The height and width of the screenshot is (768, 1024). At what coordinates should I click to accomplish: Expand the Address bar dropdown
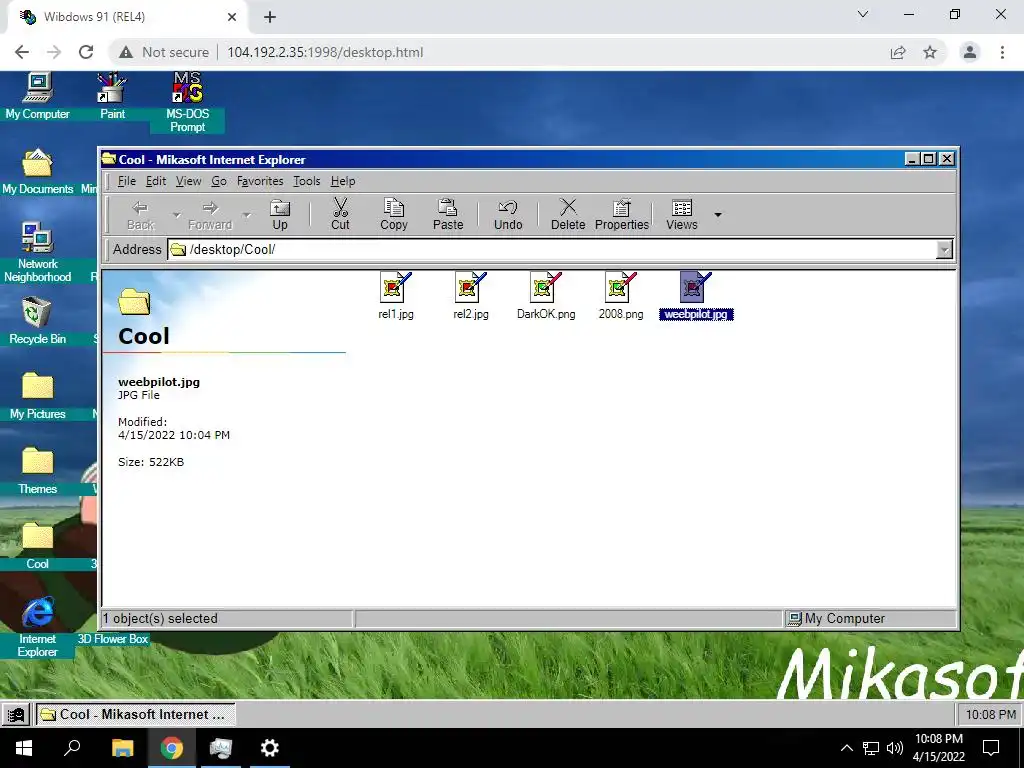tap(944, 249)
